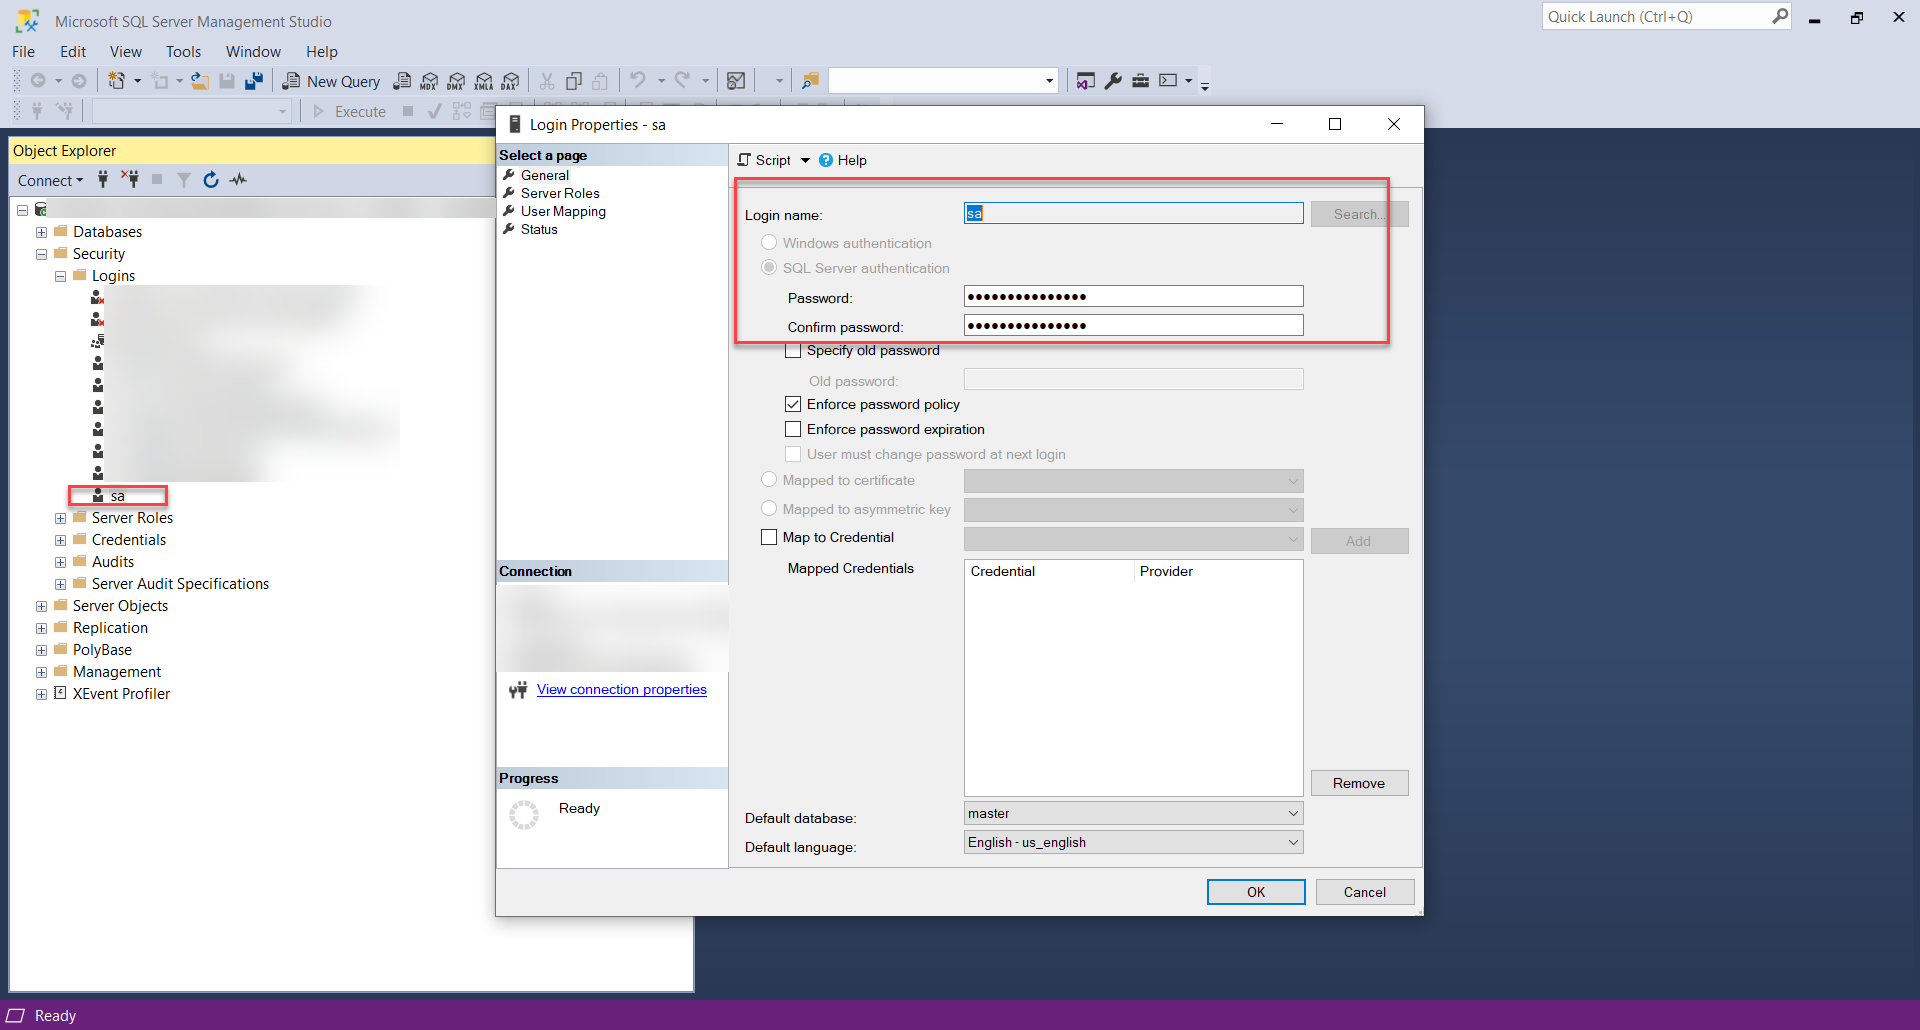Enable Enforce password expiration checkbox
Screen dimensions: 1920x1030
pos(793,430)
